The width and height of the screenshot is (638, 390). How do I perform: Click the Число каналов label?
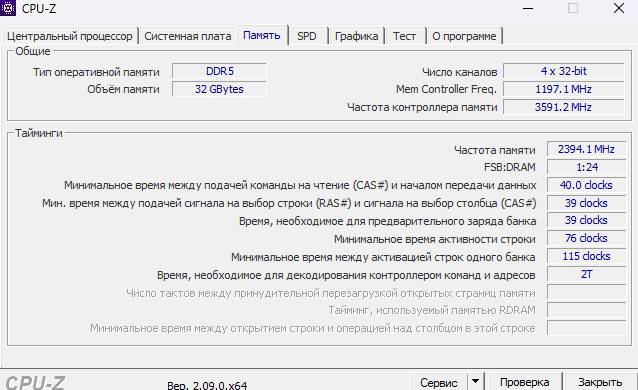459,72
